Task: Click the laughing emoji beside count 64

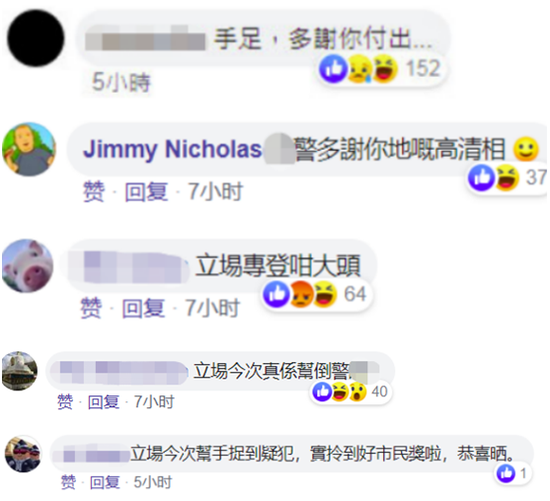Action: coord(325,294)
